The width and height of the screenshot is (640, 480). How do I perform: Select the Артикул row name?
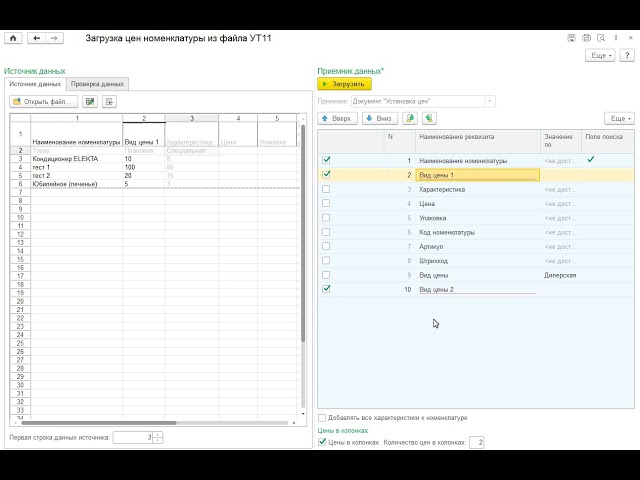click(431, 247)
